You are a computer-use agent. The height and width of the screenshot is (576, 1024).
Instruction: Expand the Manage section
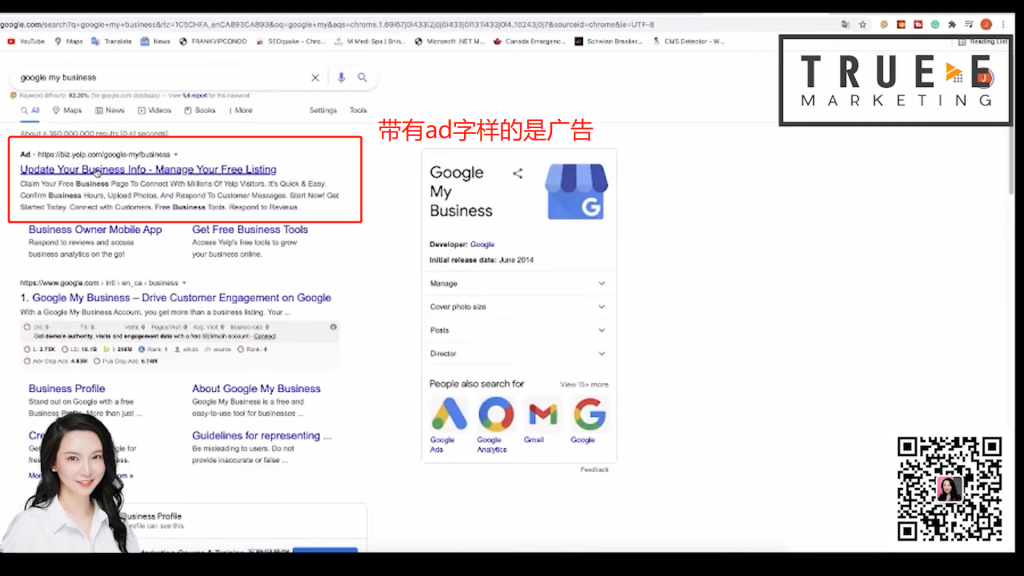coord(517,283)
